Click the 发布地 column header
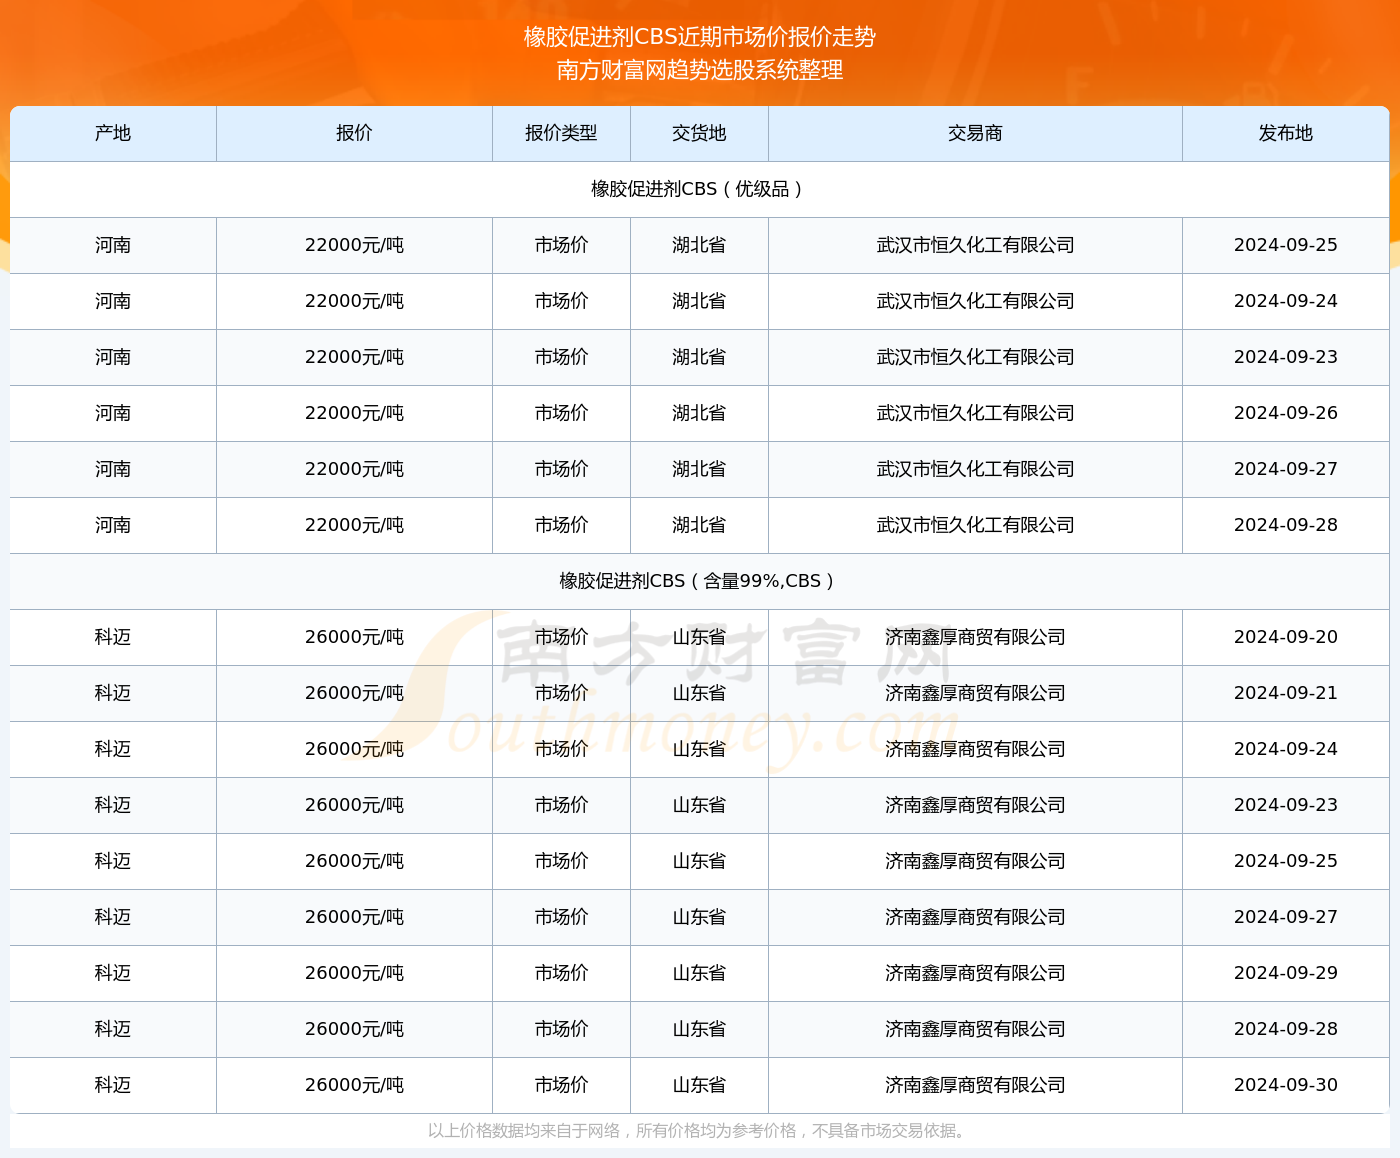 coord(1286,133)
